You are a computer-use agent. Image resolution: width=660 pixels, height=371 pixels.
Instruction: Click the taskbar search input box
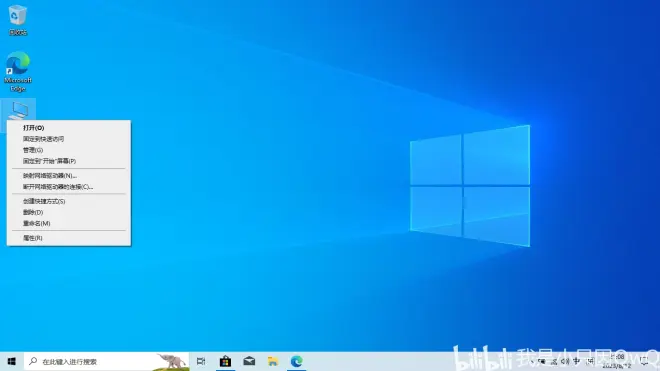pyautogui.click(x=106, y=361)
